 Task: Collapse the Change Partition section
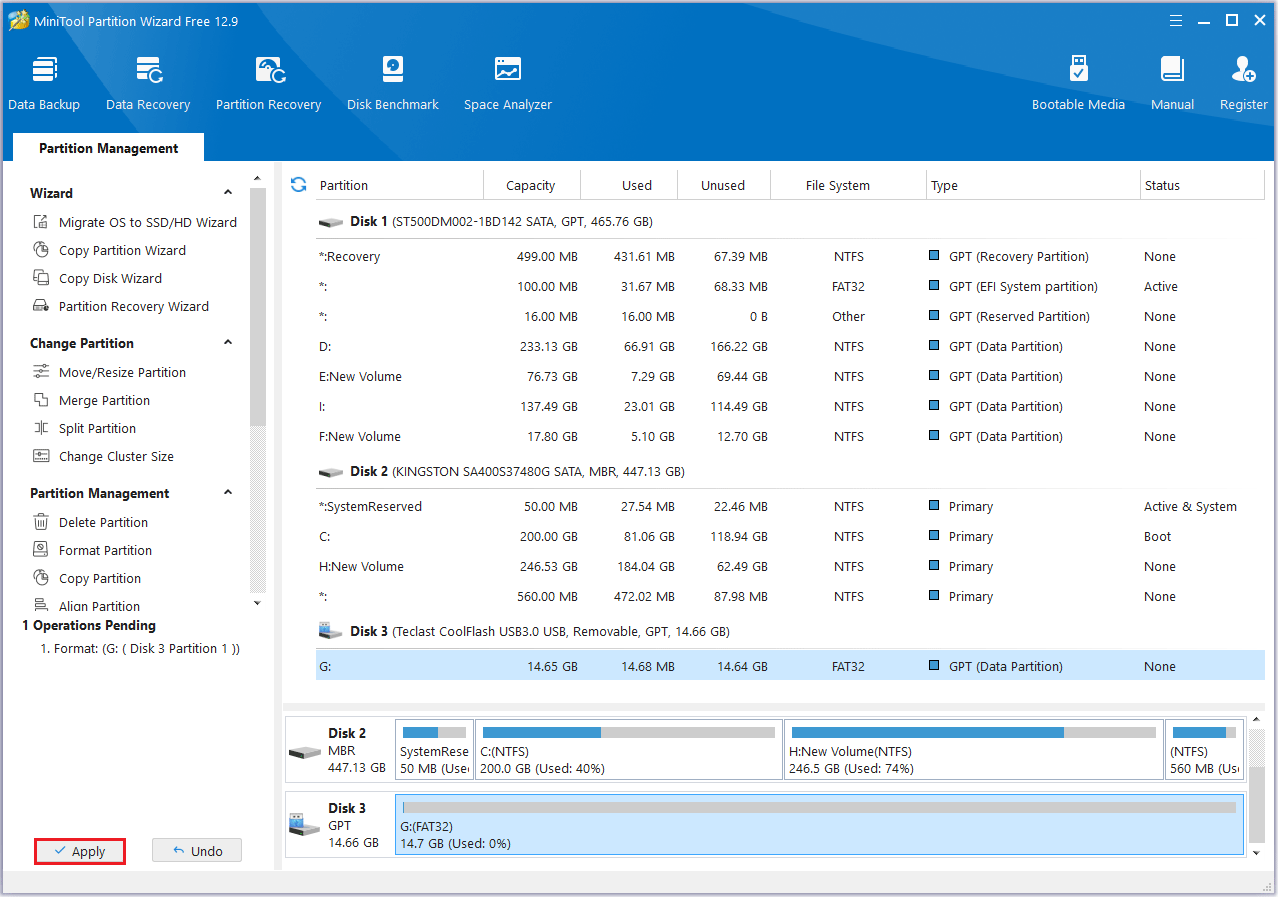[x=228, y=343]
